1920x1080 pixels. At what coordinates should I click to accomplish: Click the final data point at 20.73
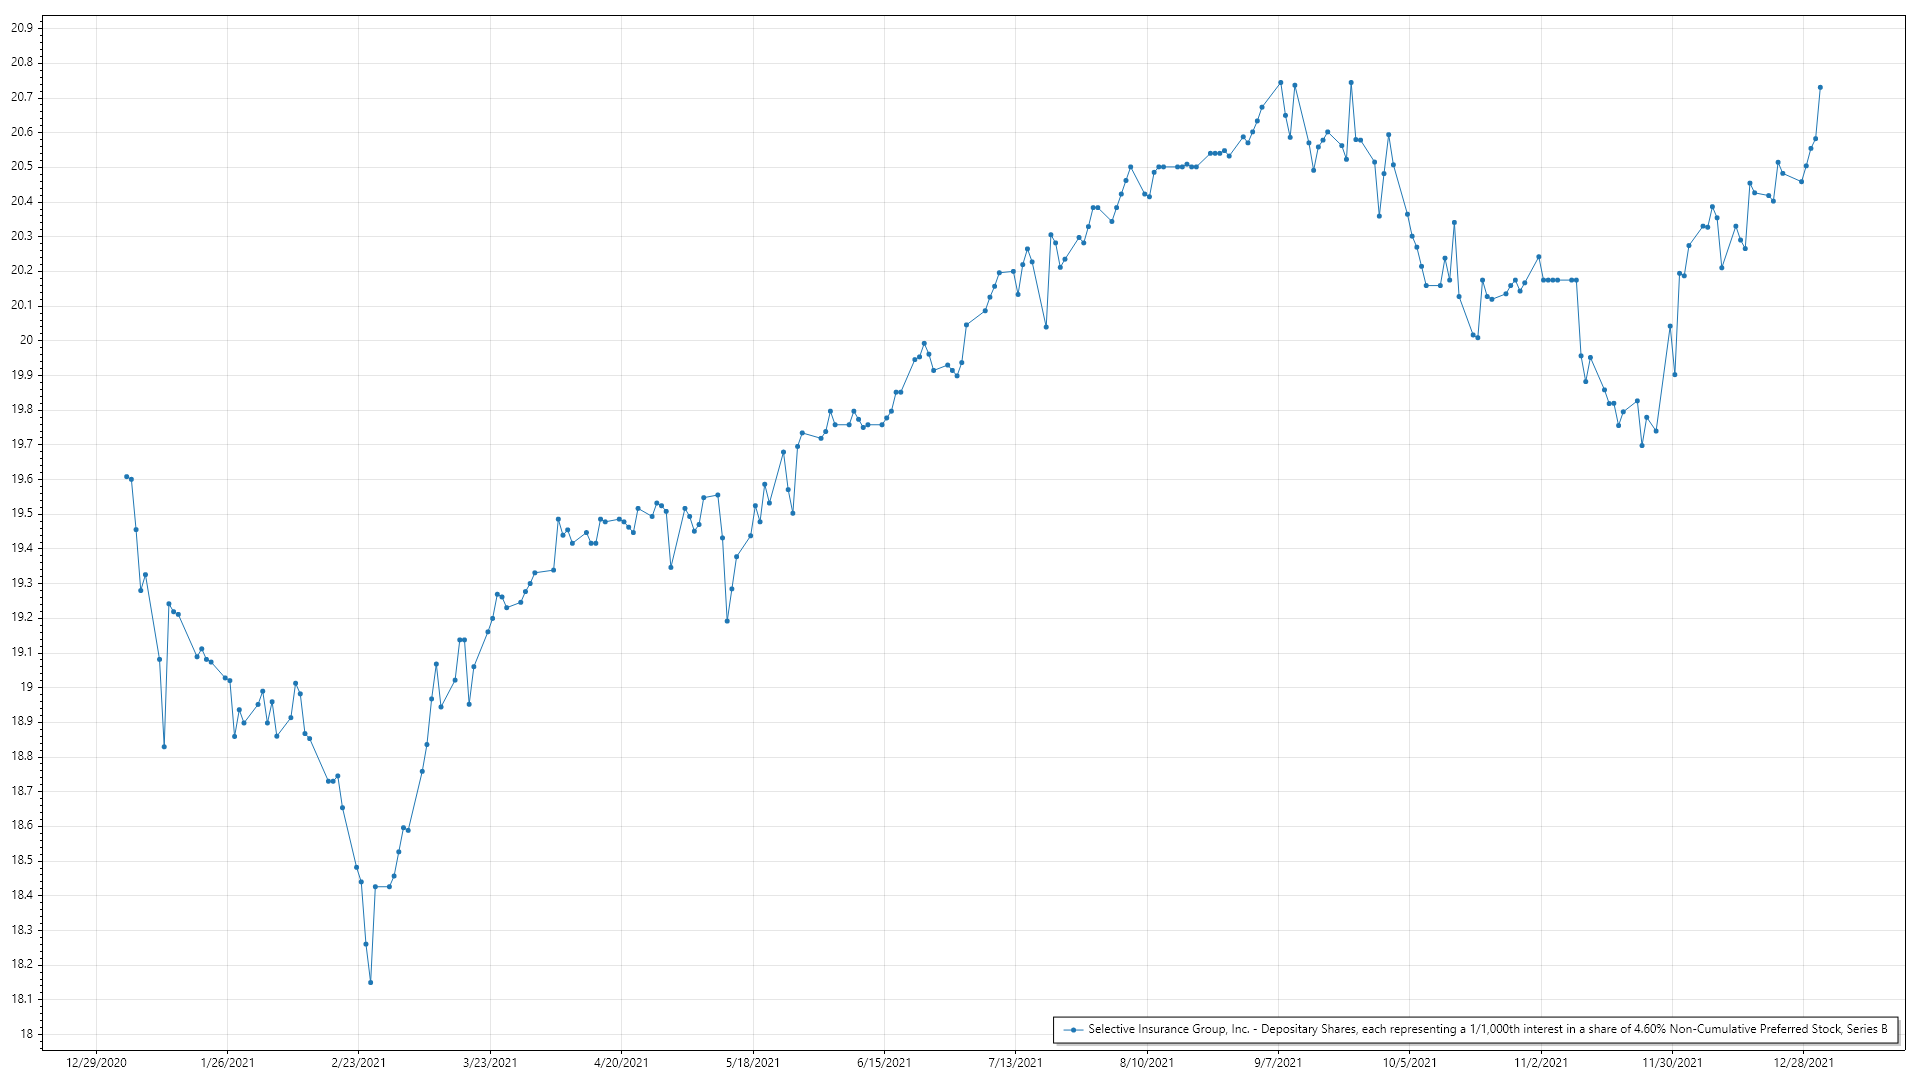click(x=1820, y=87)
